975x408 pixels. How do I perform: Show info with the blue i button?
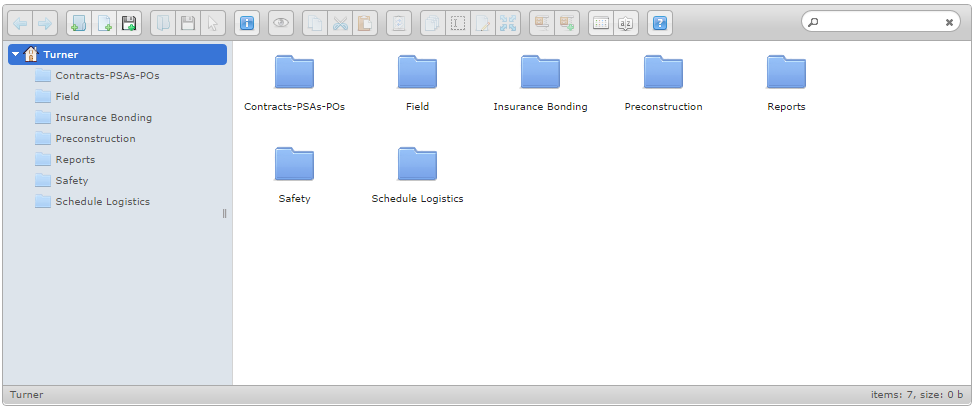[247, 24]
